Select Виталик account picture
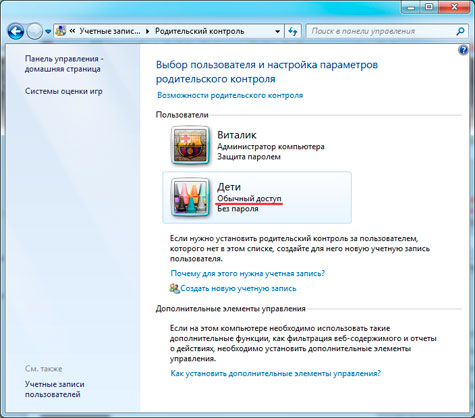Viewport: 475px width, 418px height. point(190,145)
